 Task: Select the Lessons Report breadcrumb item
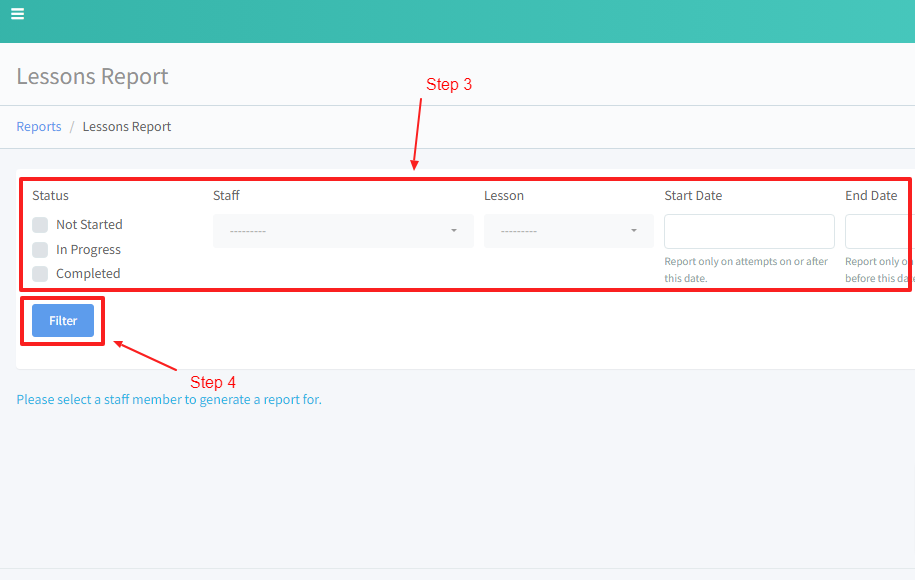point(127,127)
